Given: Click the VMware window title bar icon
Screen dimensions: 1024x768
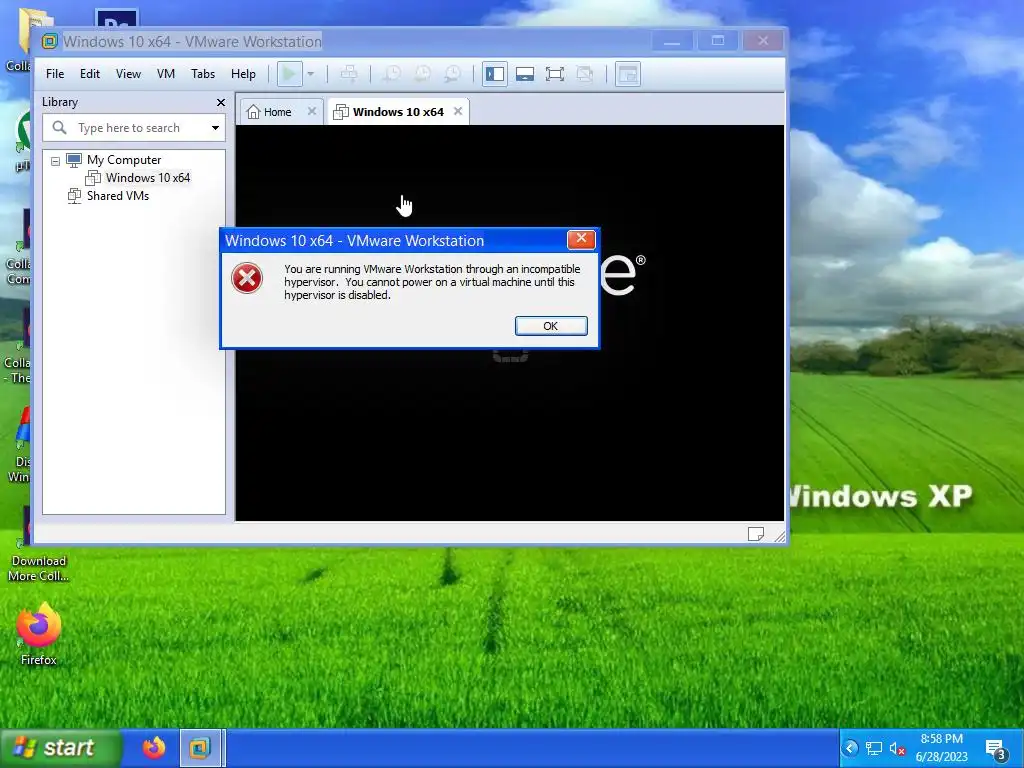Looking at the screenshot, I should coord(50,42).
